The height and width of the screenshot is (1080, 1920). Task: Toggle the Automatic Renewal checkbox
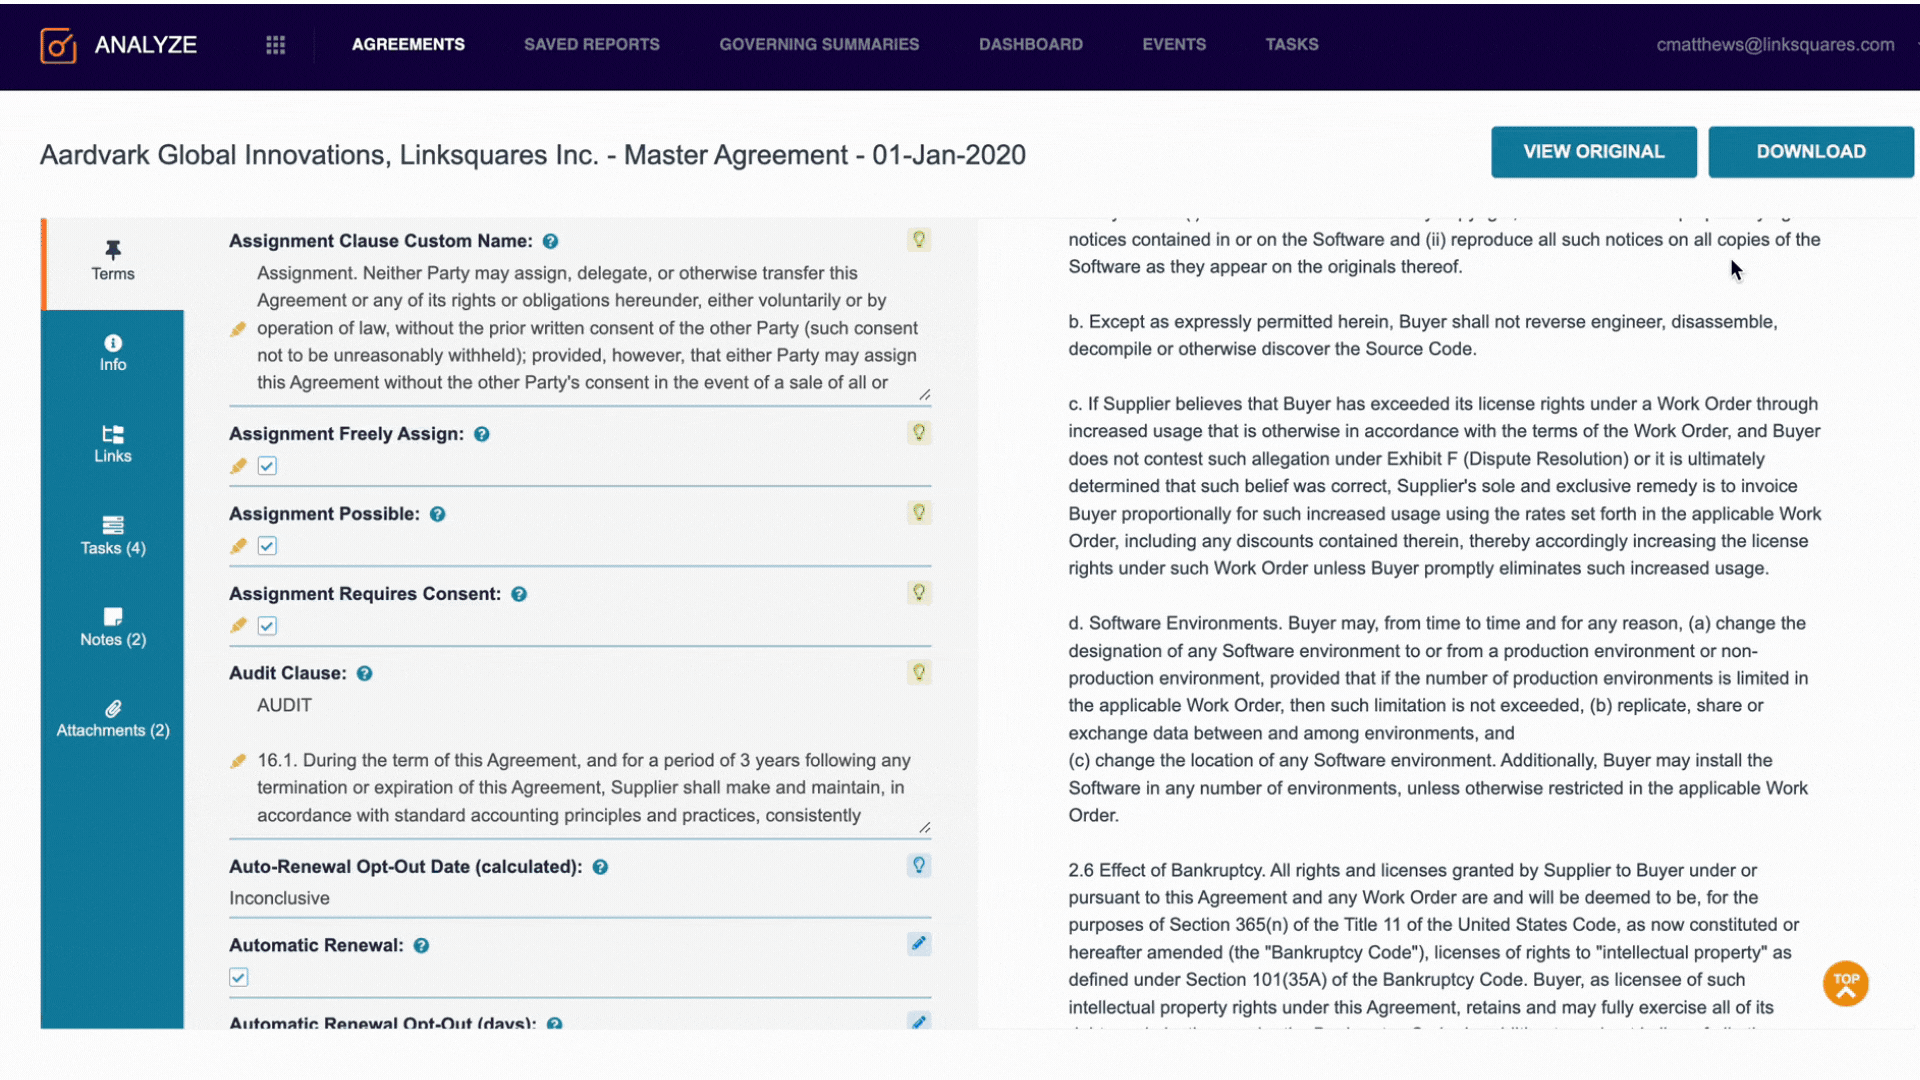[239, 978]
